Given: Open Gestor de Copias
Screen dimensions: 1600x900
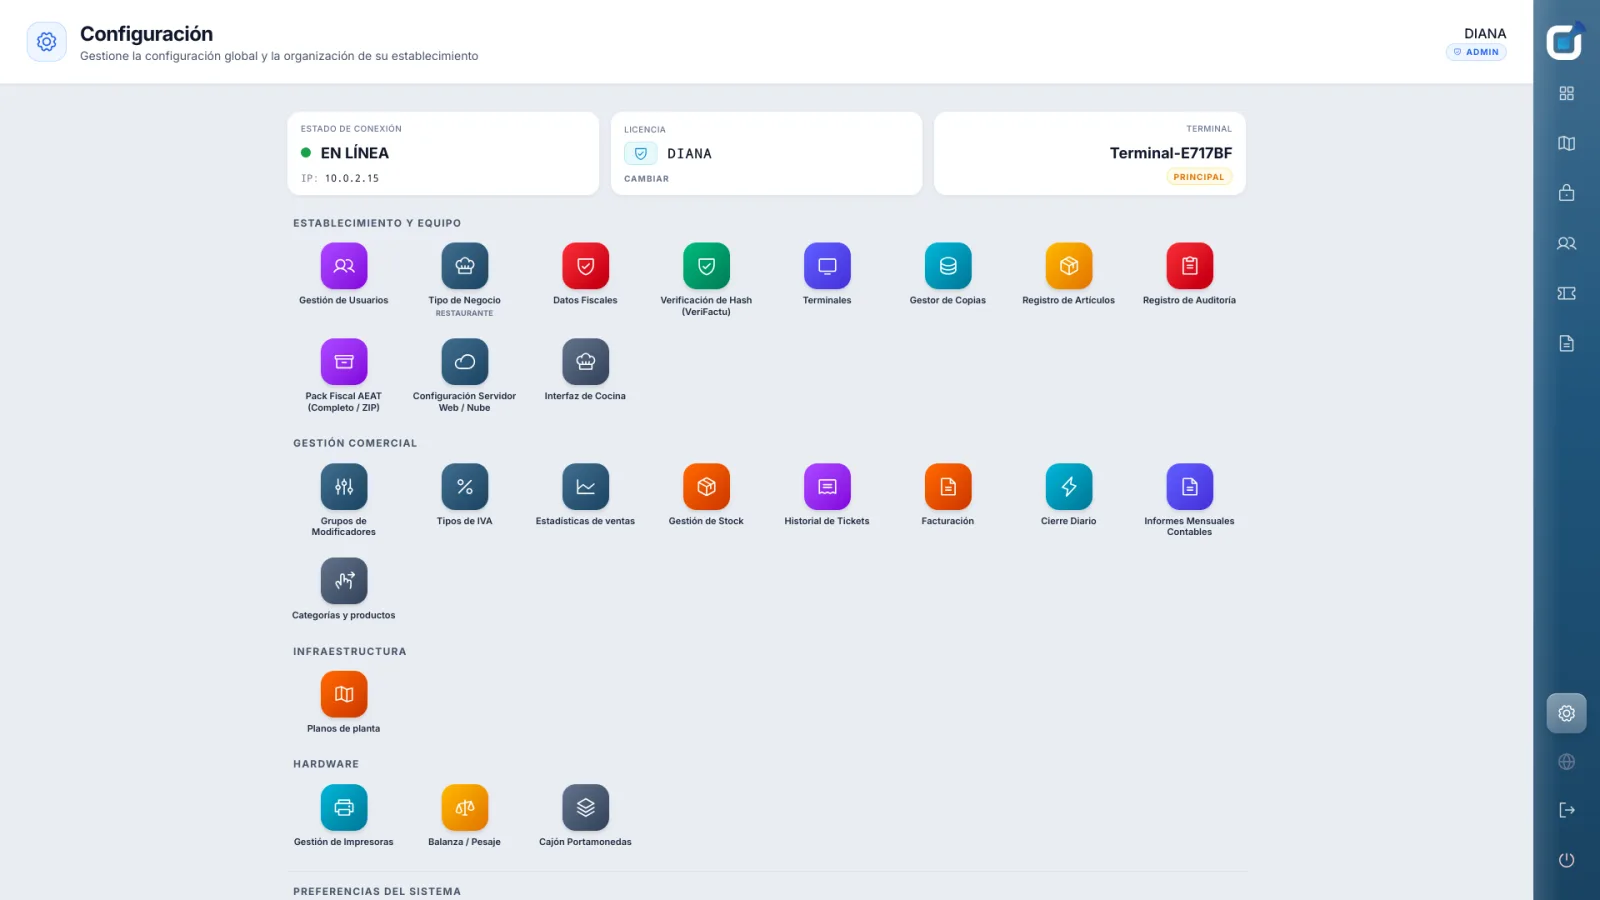Looking at the screenshot, I should tap(948, 266).
